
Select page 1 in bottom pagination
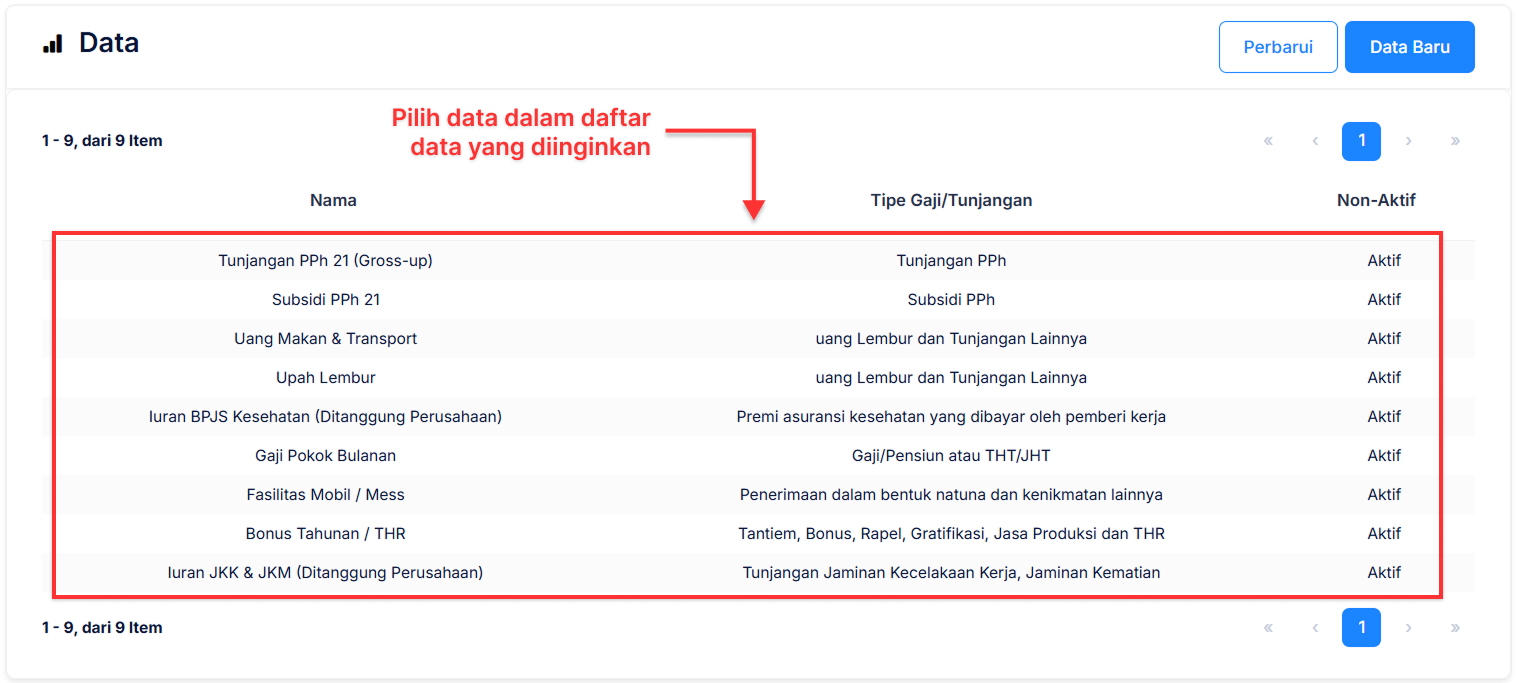tap(1361, 628)
